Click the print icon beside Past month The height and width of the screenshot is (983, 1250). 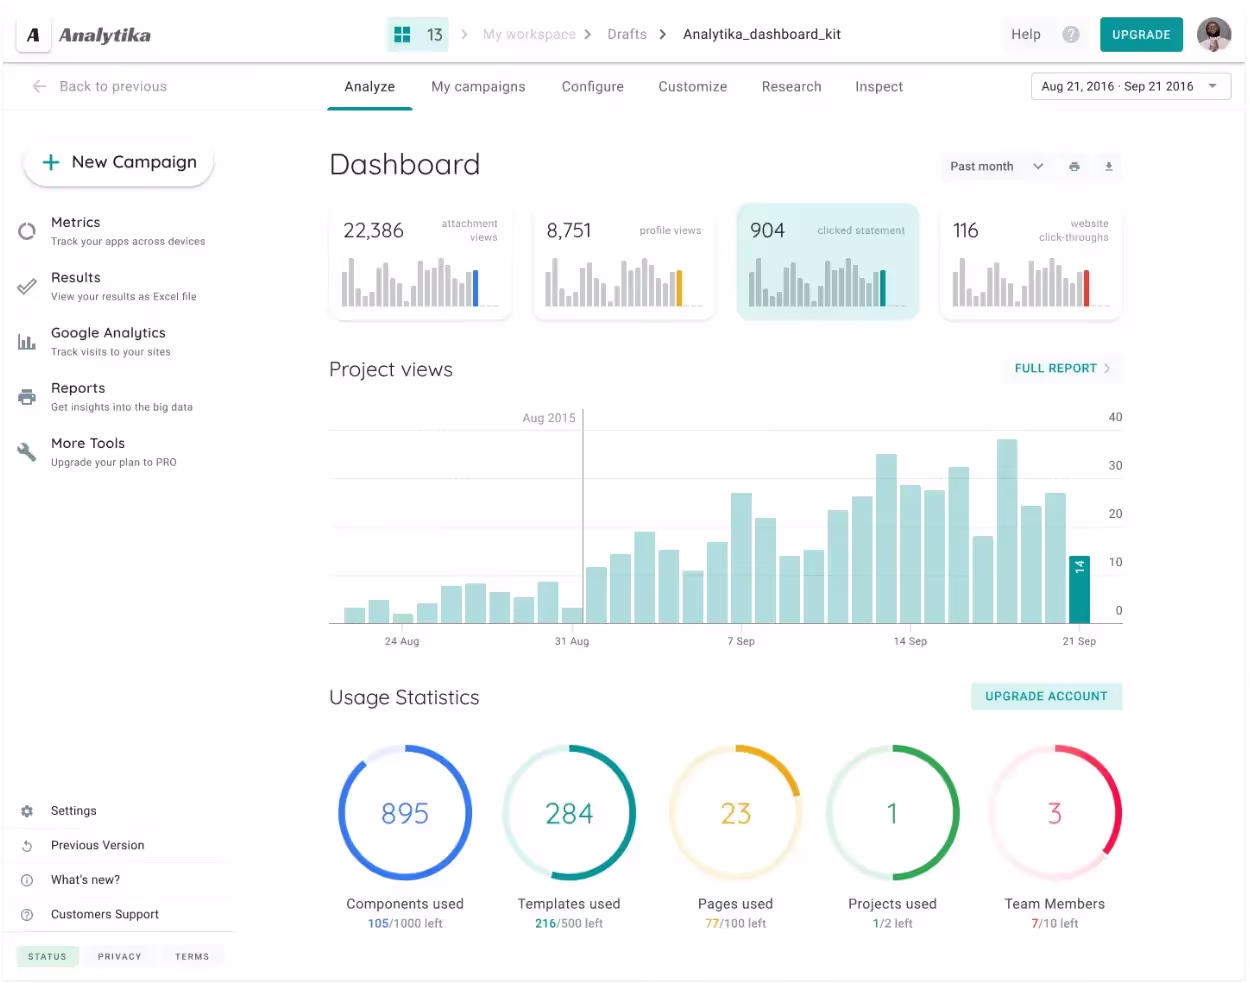click(1074, 167)
